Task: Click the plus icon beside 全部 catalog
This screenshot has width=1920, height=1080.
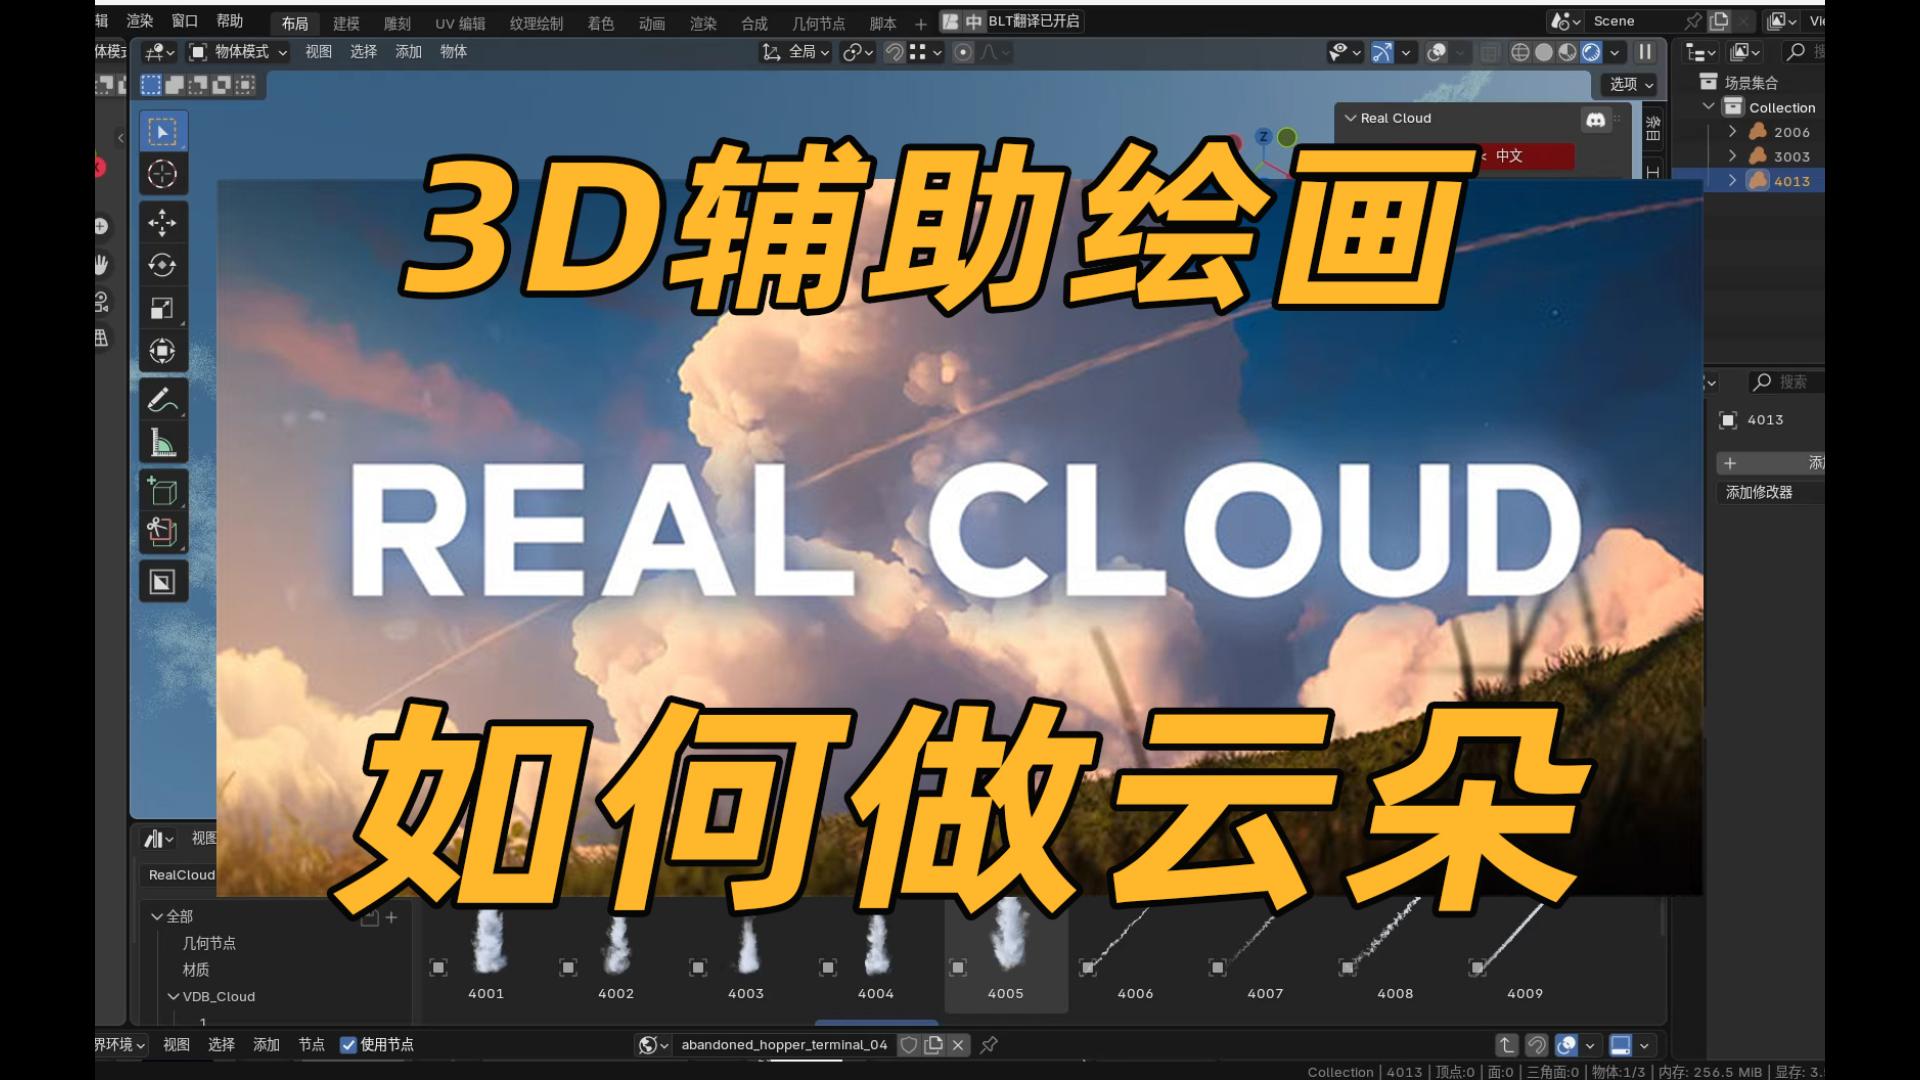Action: click(x=392, y=916)
